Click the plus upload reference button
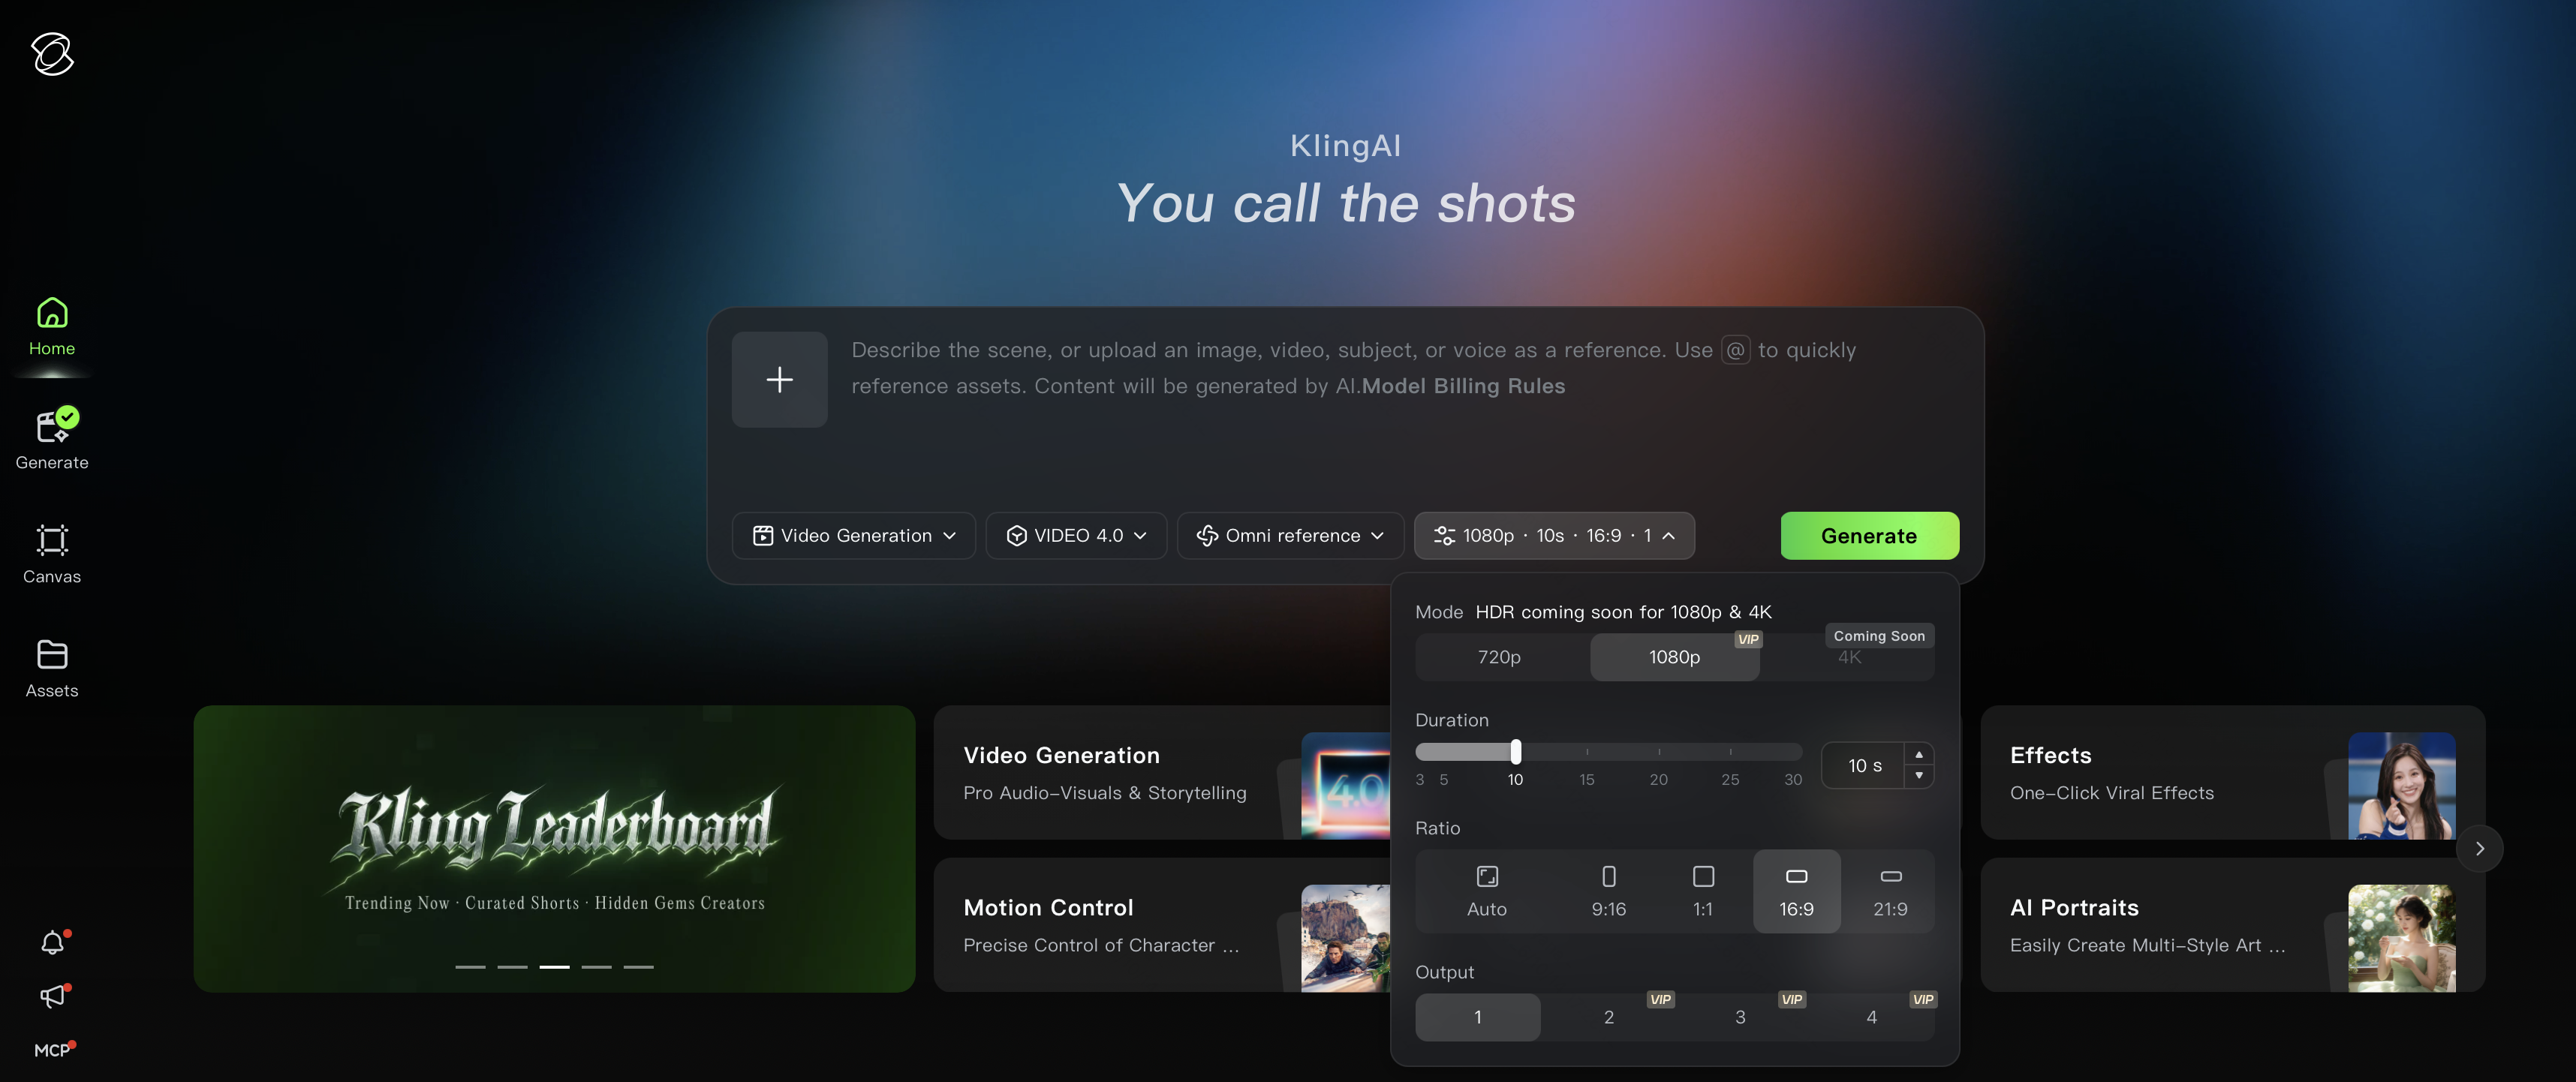 point(779,380)
